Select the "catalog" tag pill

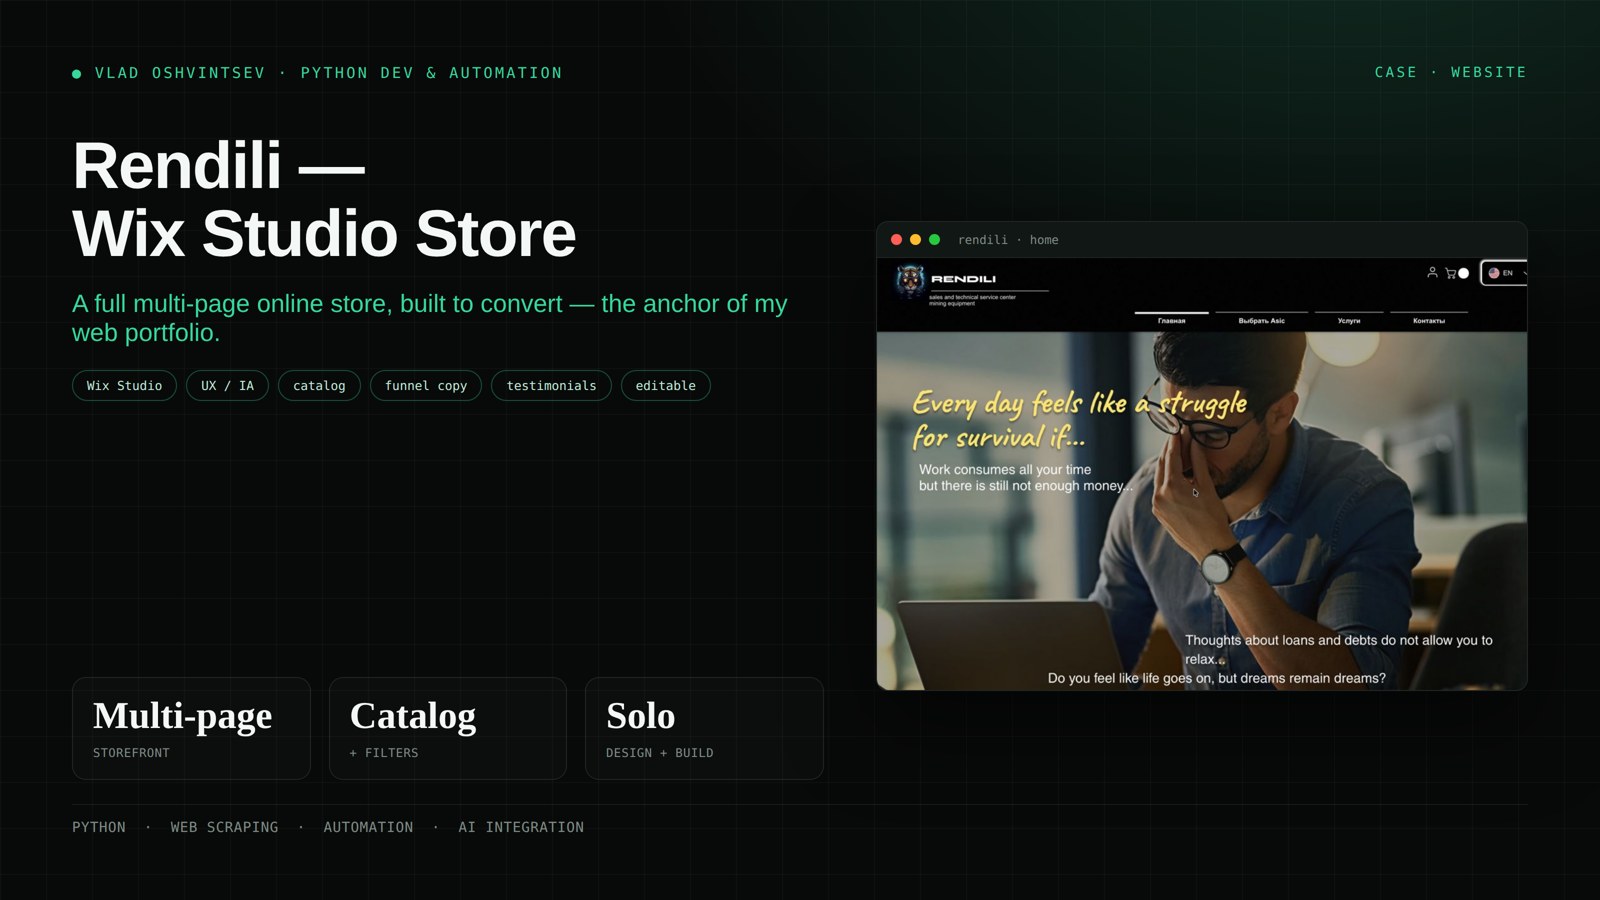[319, 386]
